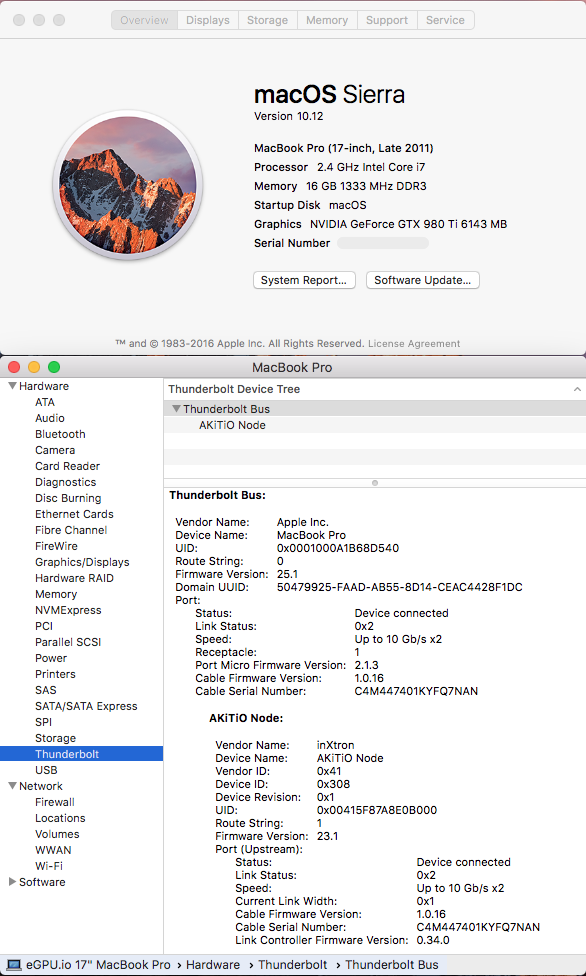Select AKiTiO Node in device tree
The height and width of the screenshot is (976, 586).
point(232,425)
